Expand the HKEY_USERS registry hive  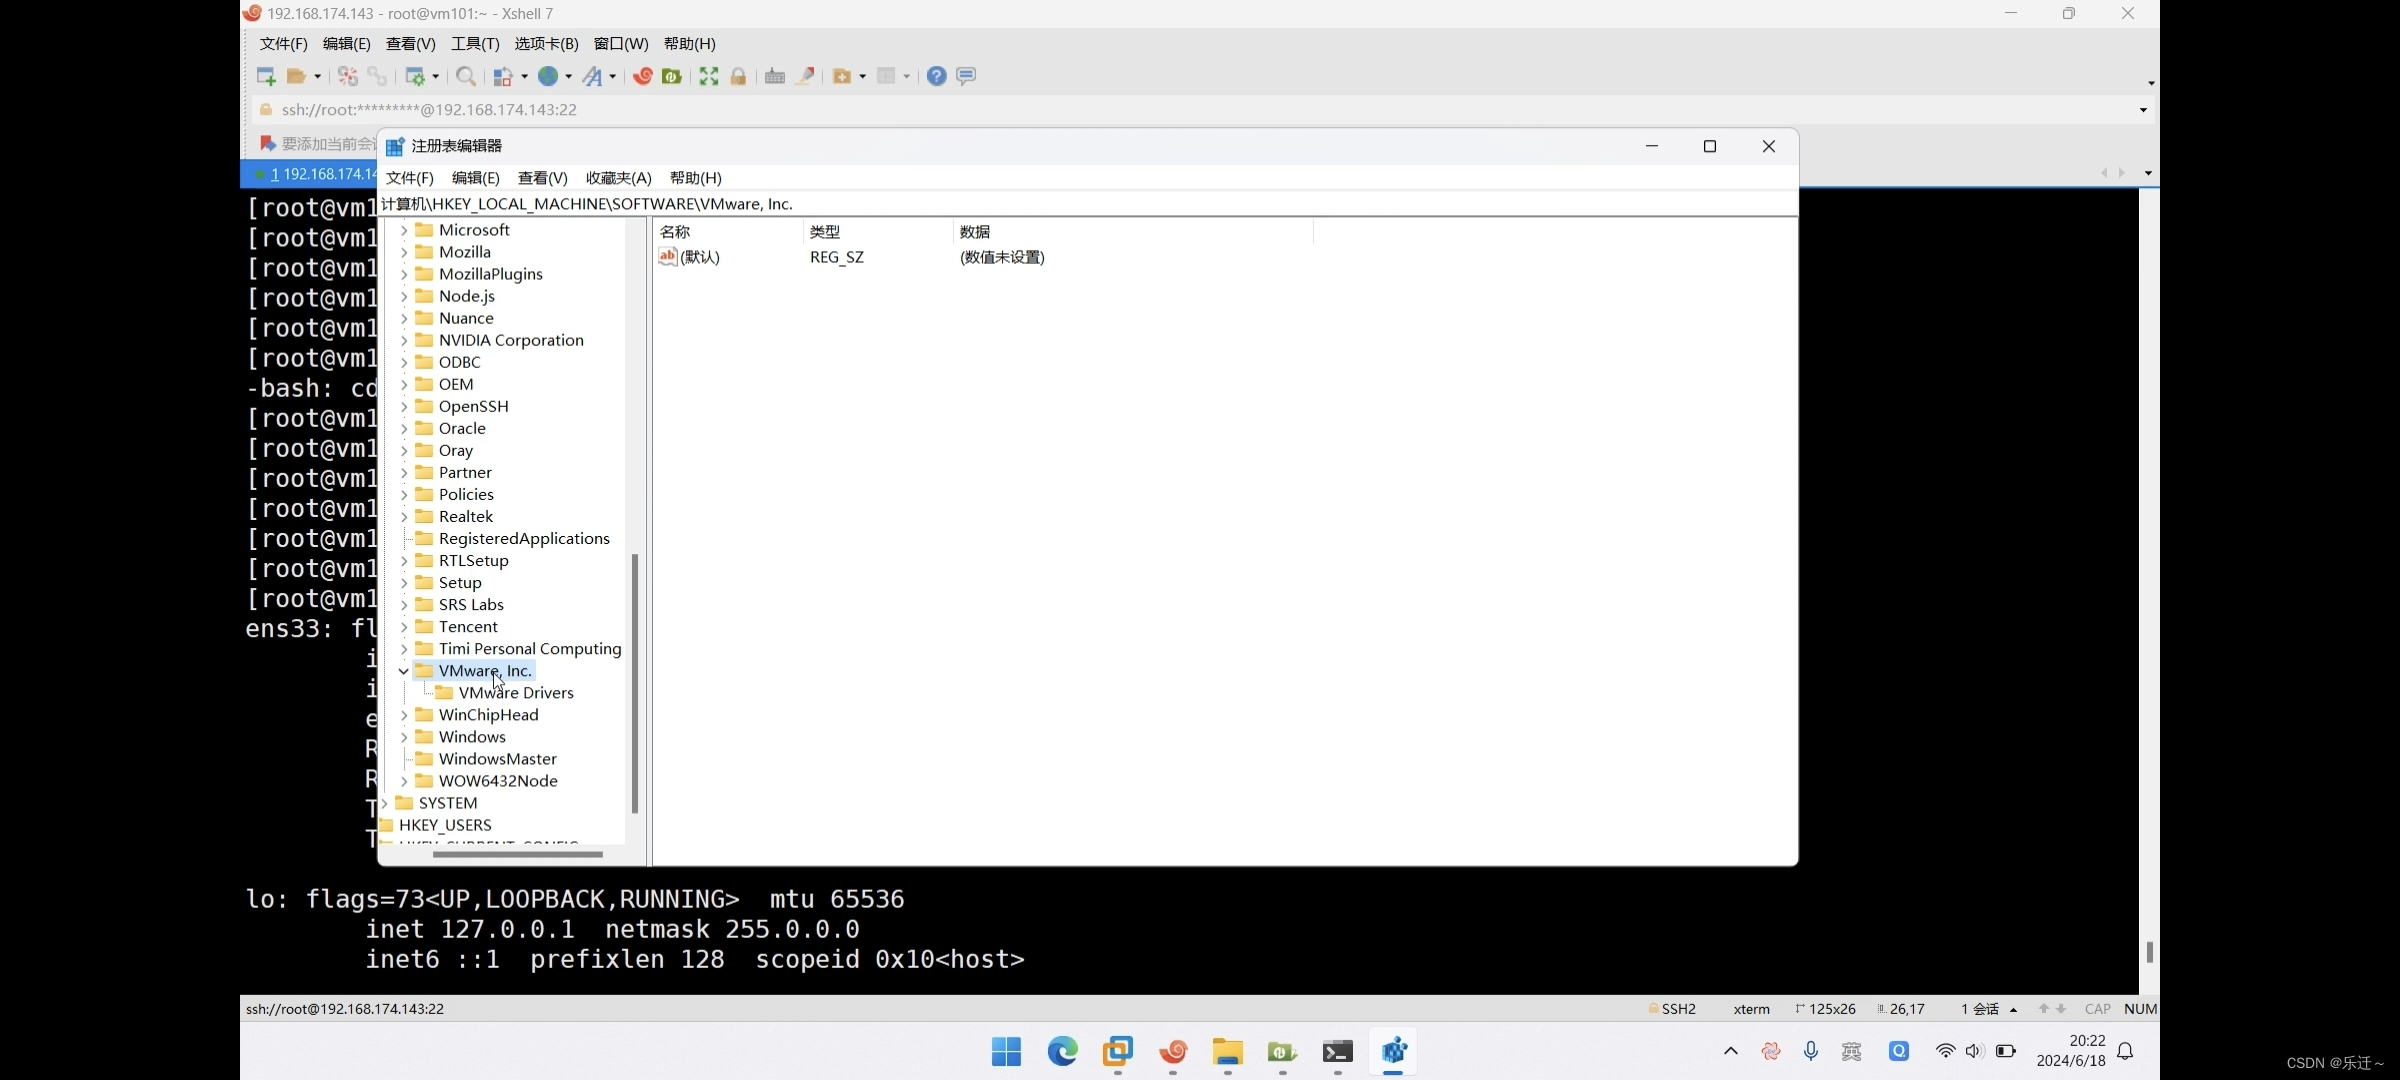coord(381,825)
